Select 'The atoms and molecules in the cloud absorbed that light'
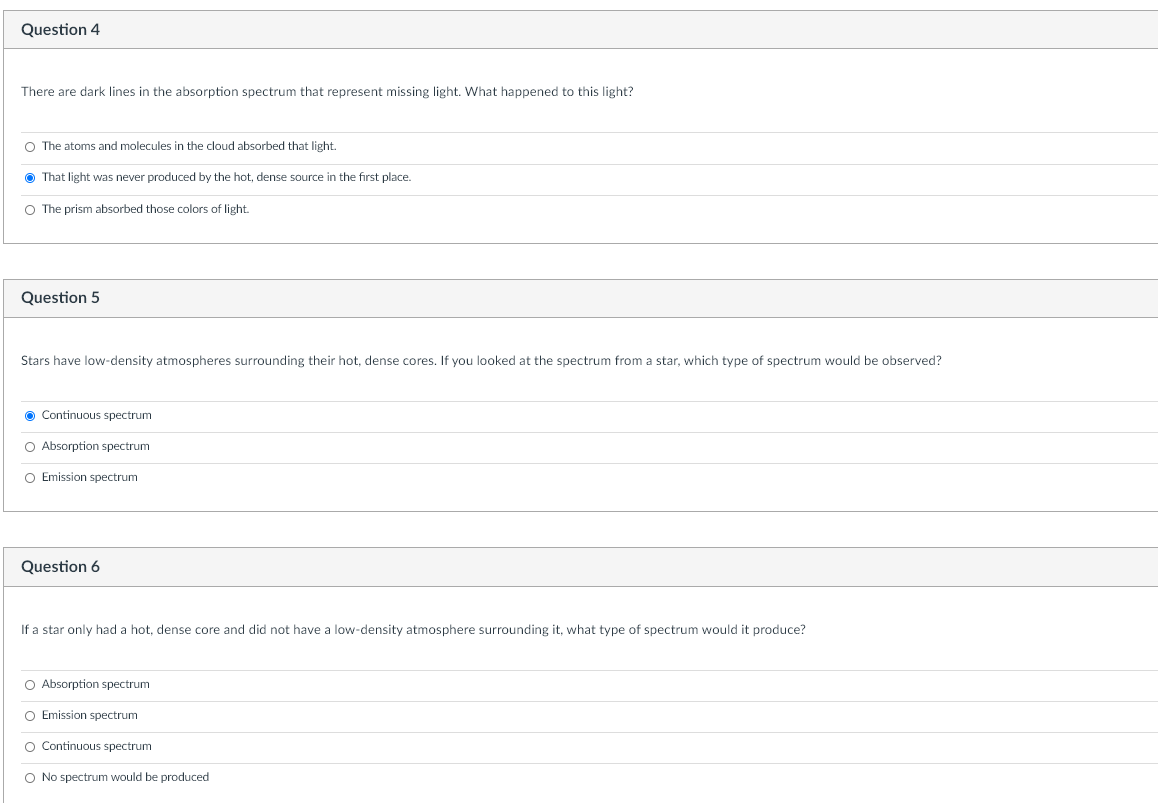Image resolution: width=1158 pixels, height=803 pixels. coord(30,147)
